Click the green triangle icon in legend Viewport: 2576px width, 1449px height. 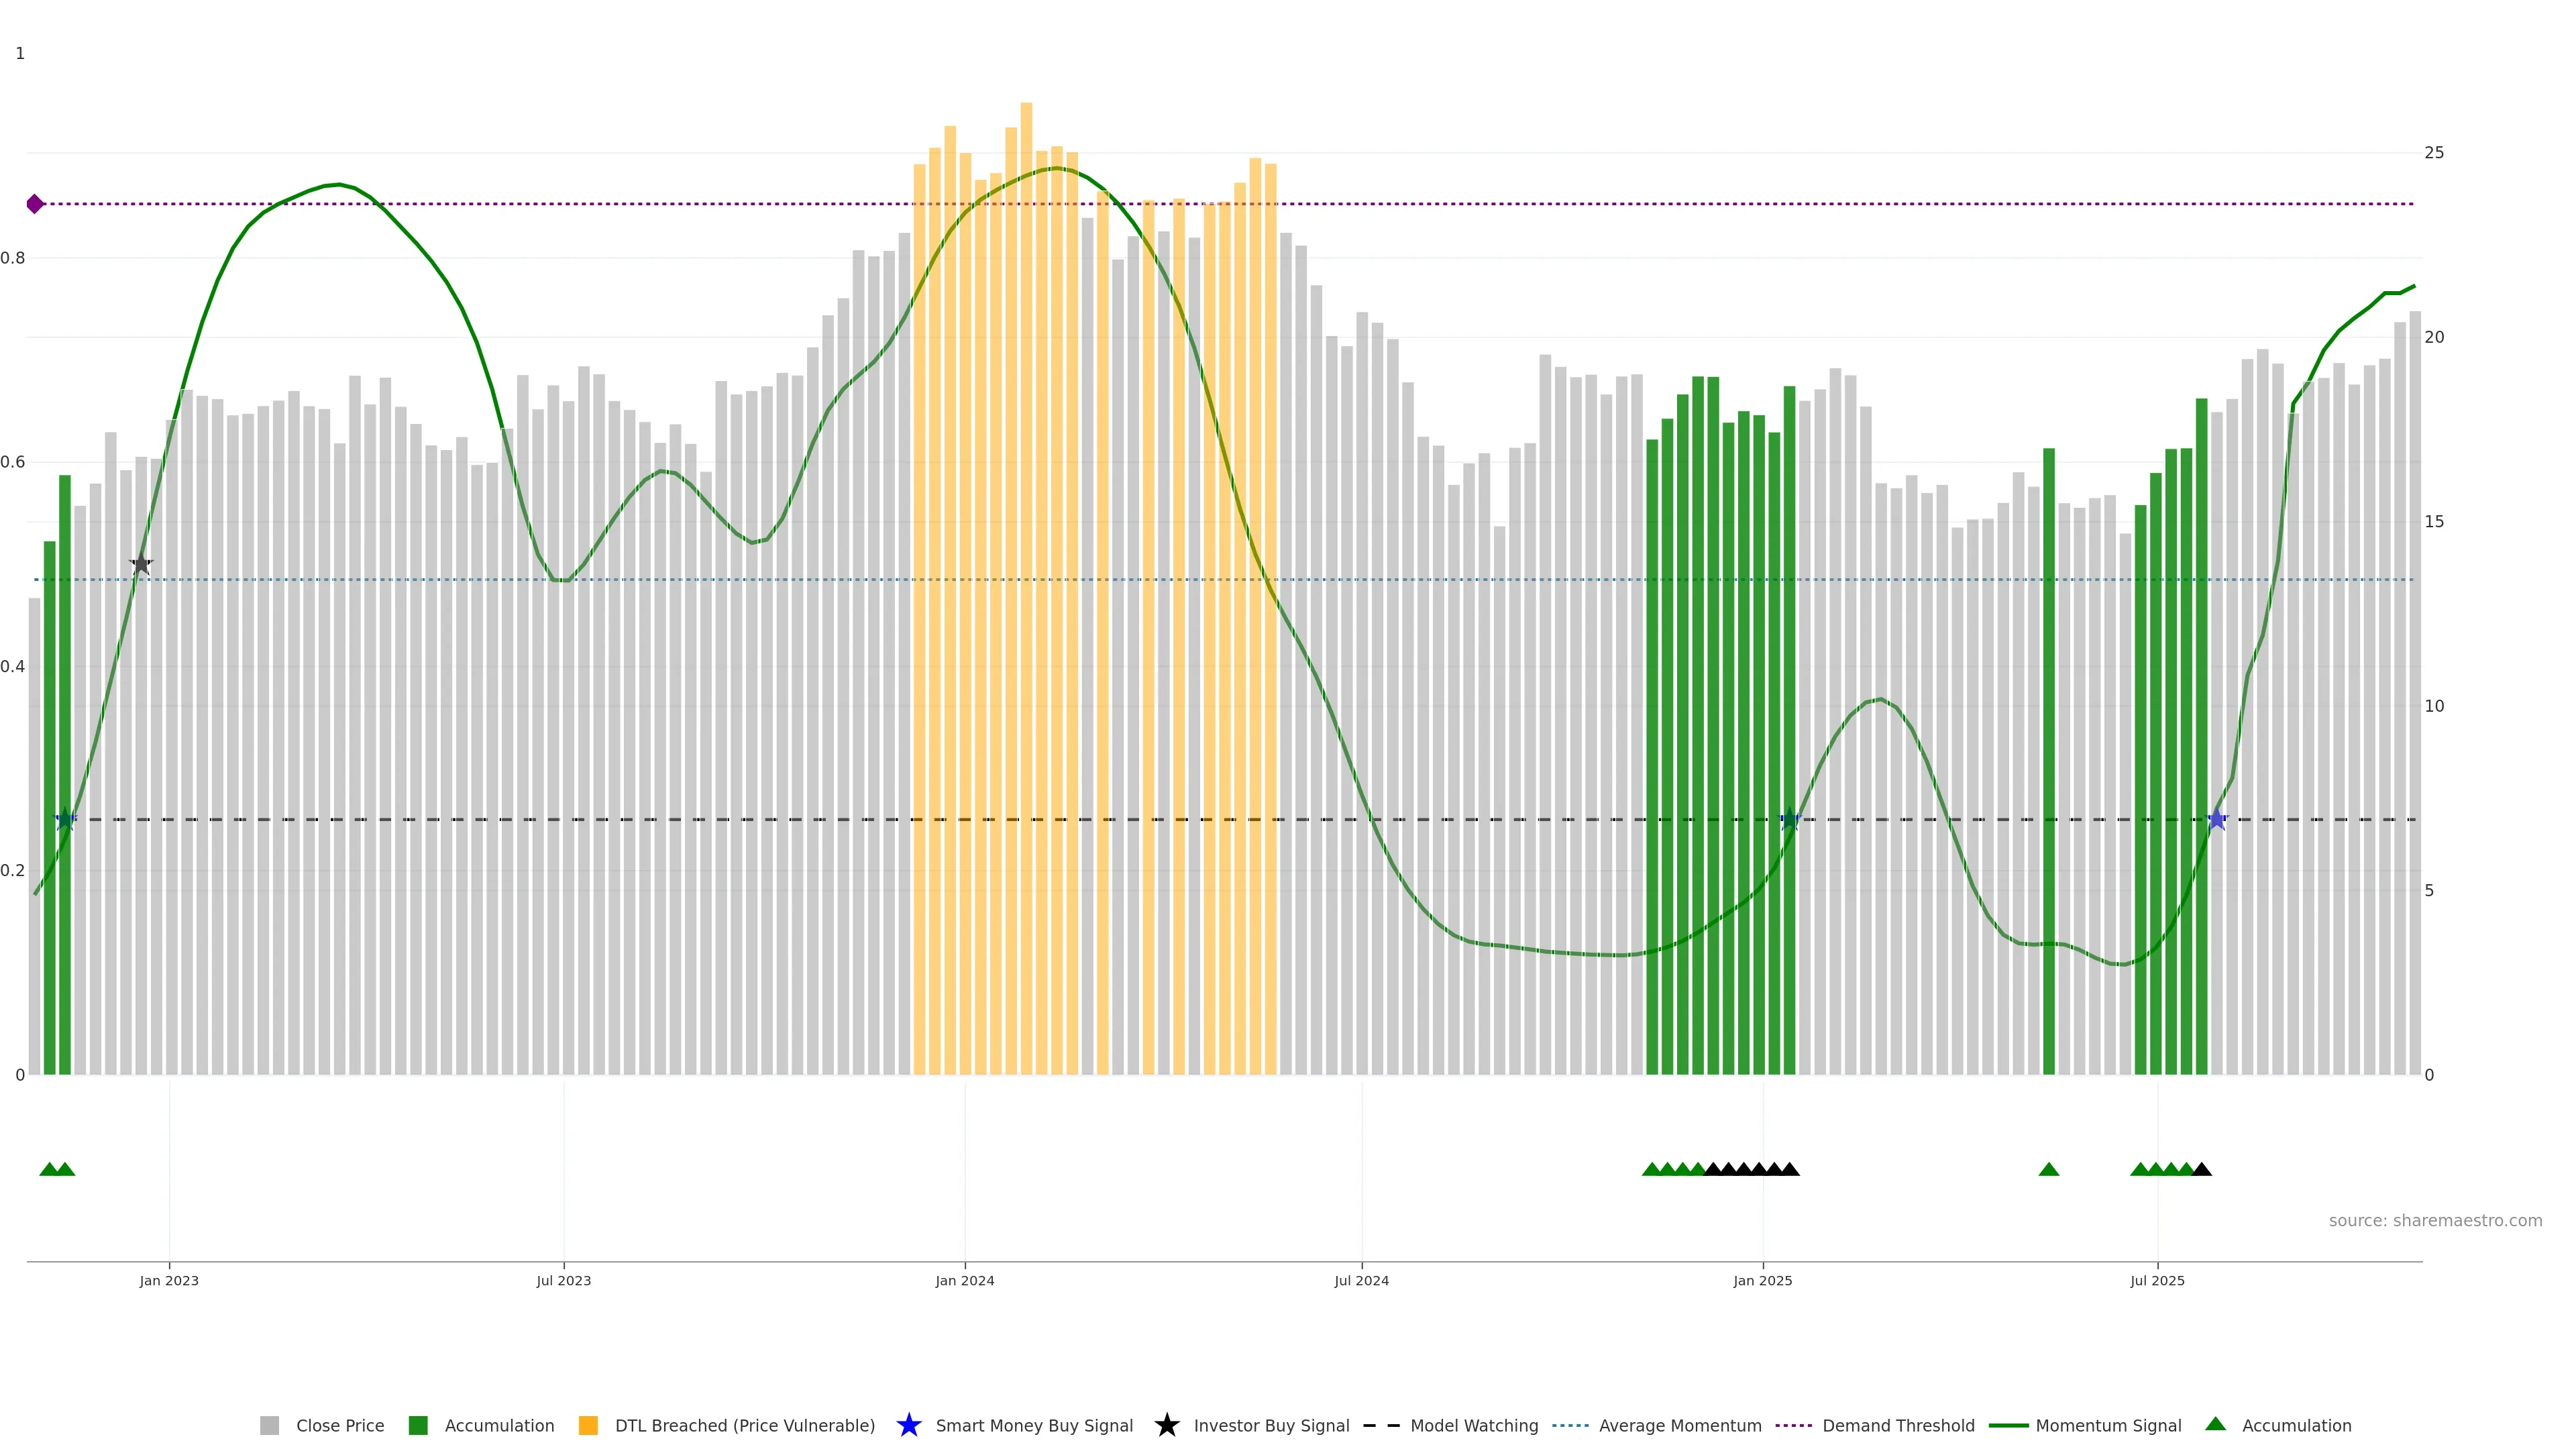(x=2215, y=1424)
